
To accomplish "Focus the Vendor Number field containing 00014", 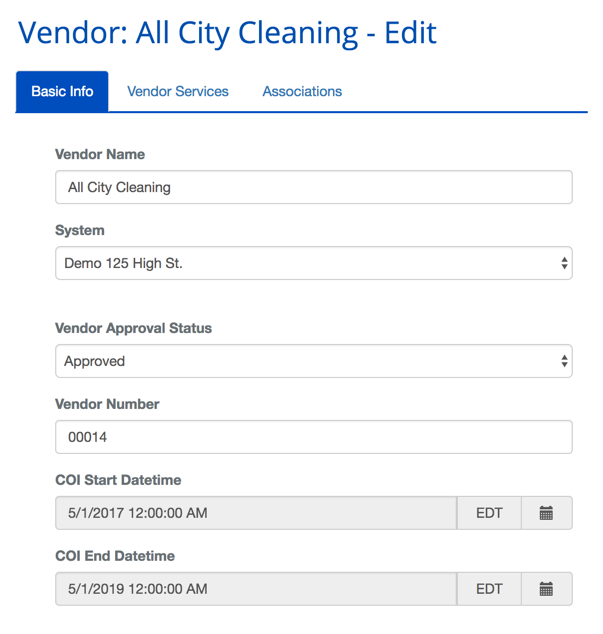I will click(x=313, y=437).
